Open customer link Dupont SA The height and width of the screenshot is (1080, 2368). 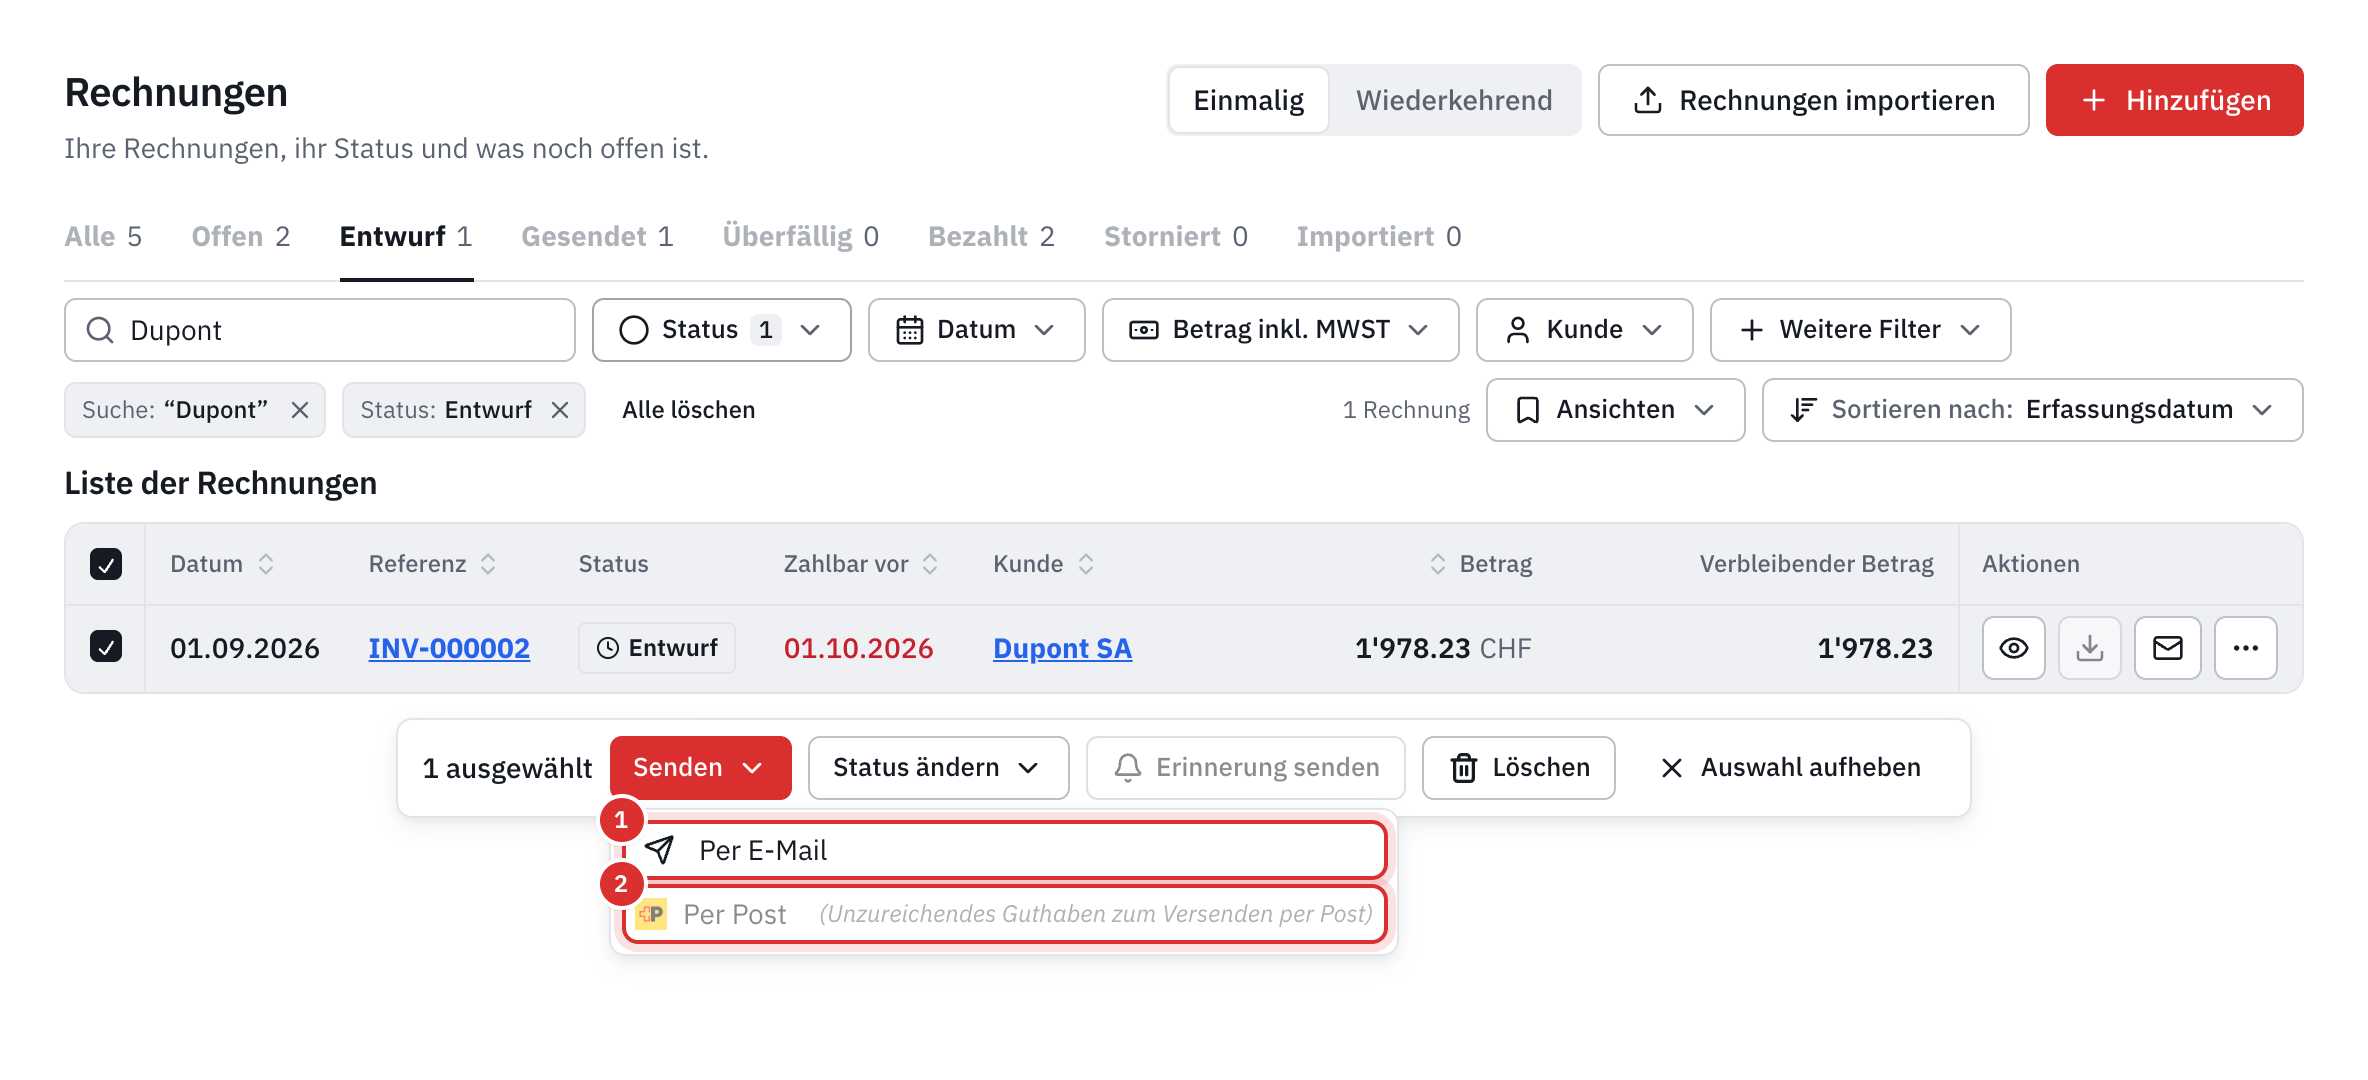(1062, 648)
